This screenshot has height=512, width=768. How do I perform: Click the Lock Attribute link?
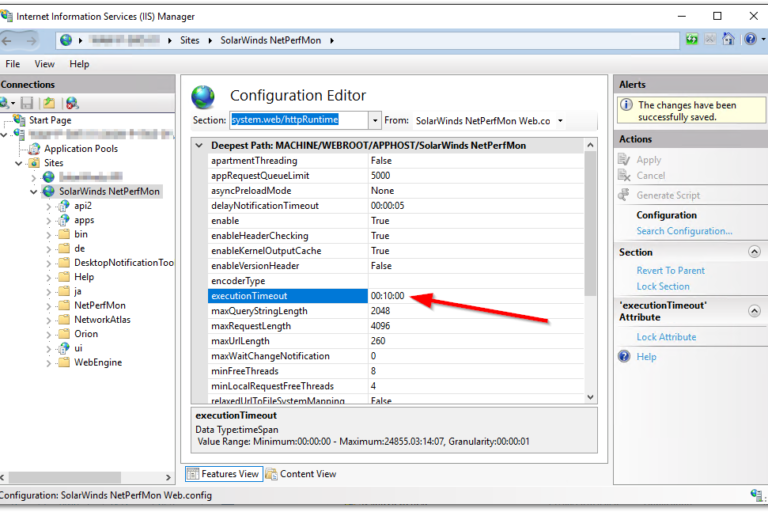666,337
